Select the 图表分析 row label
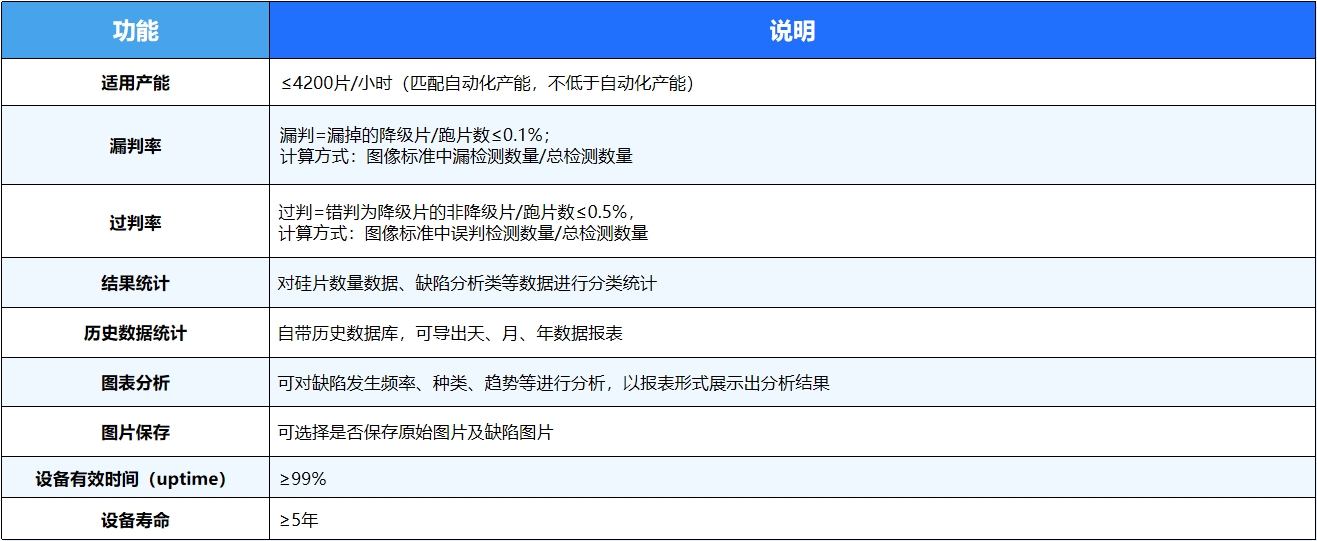Screen dimensions: 1317x541 pyautogui.click(x=135, y=383)
